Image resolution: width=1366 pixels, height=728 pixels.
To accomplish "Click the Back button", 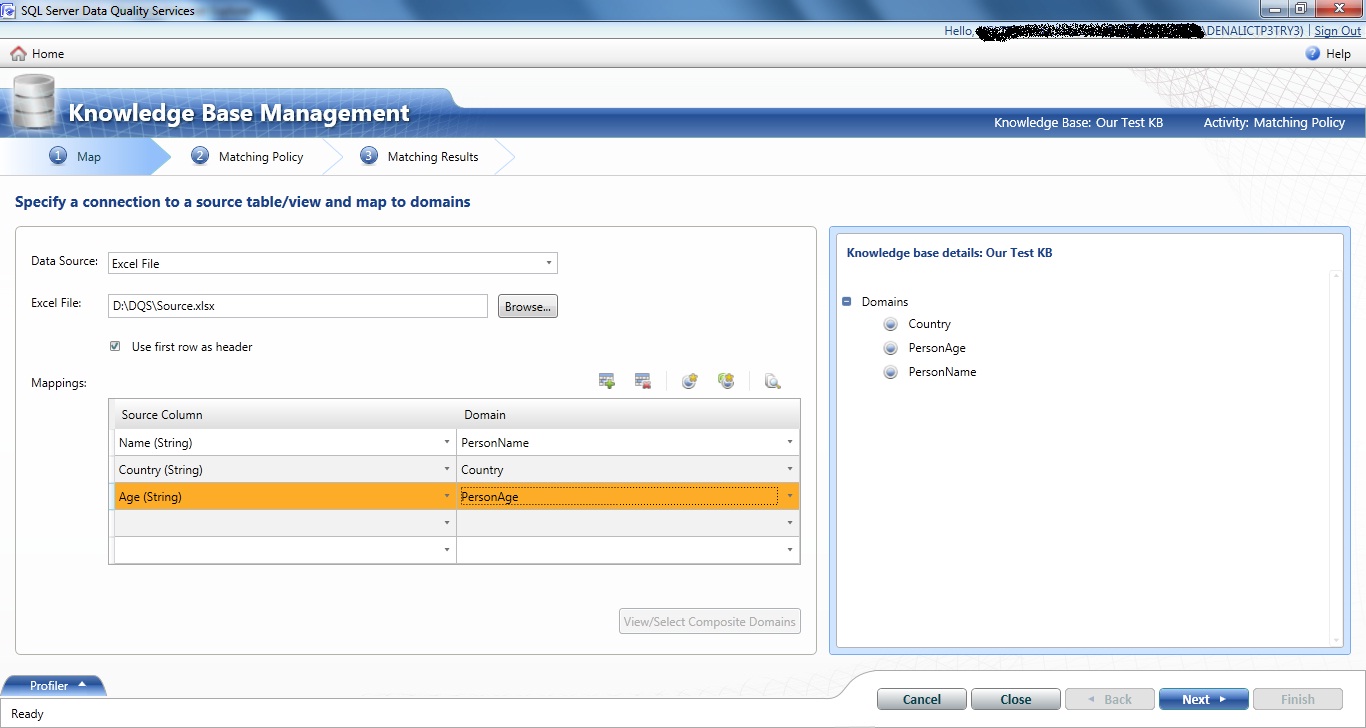I will point(1110,699).
